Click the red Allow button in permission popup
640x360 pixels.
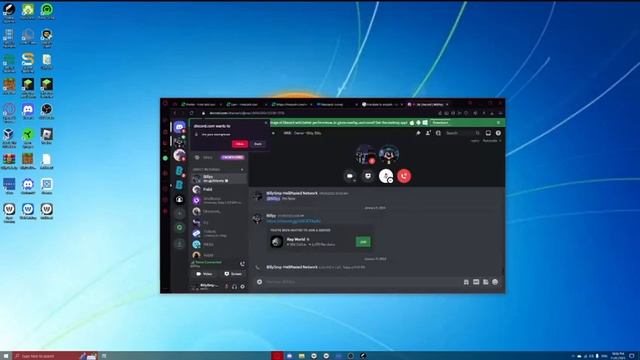coord(240,144)
